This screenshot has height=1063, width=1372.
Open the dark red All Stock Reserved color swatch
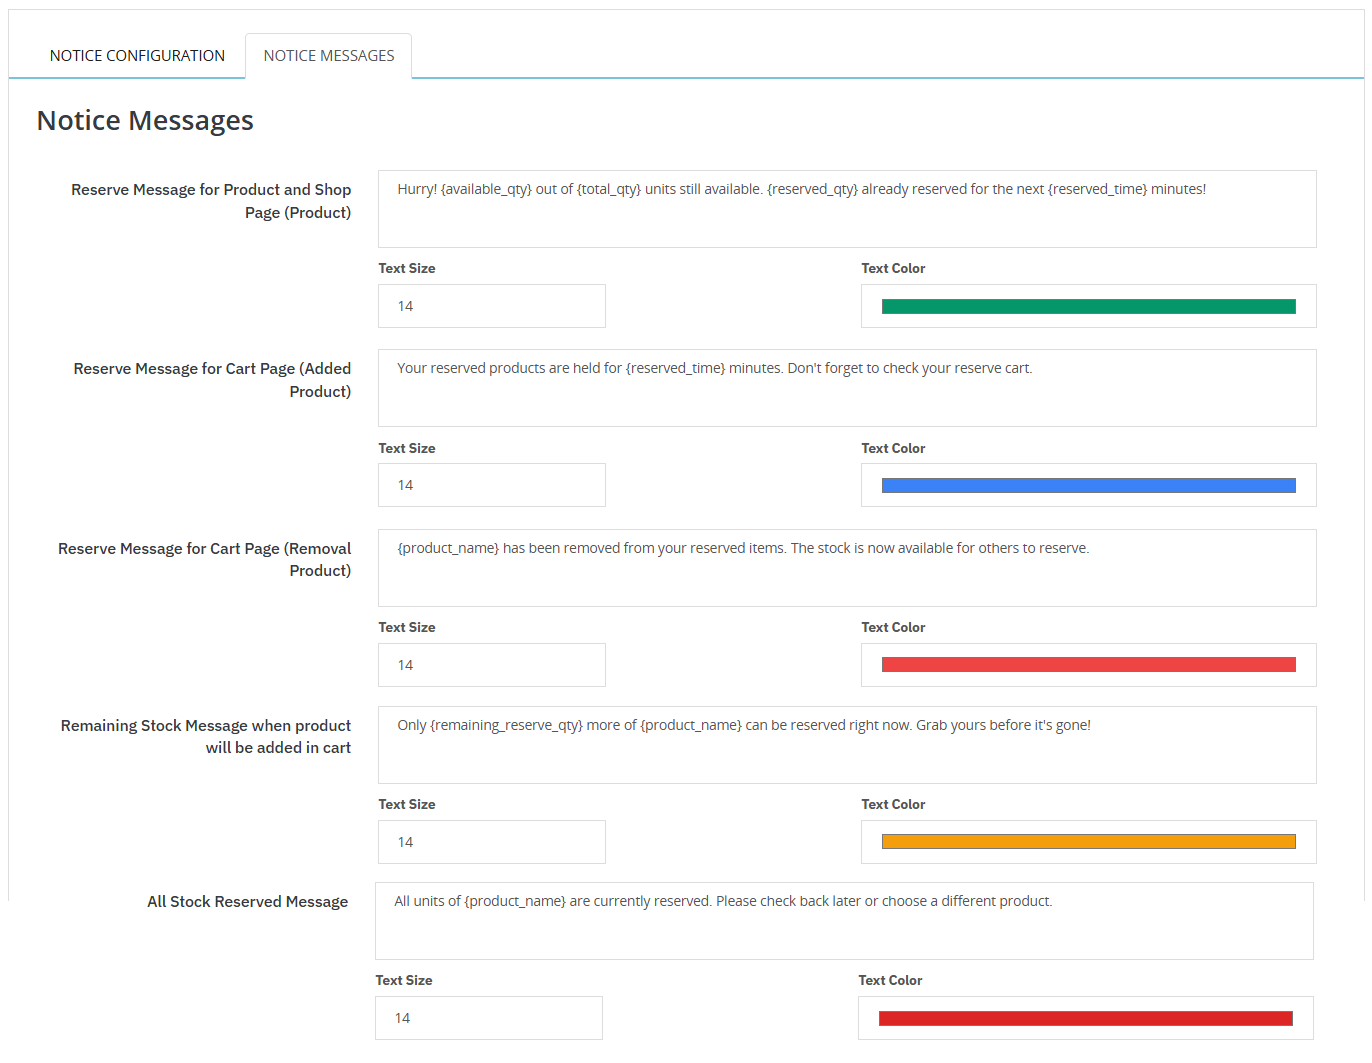pyautogui.click(x=1085, y=1018)
